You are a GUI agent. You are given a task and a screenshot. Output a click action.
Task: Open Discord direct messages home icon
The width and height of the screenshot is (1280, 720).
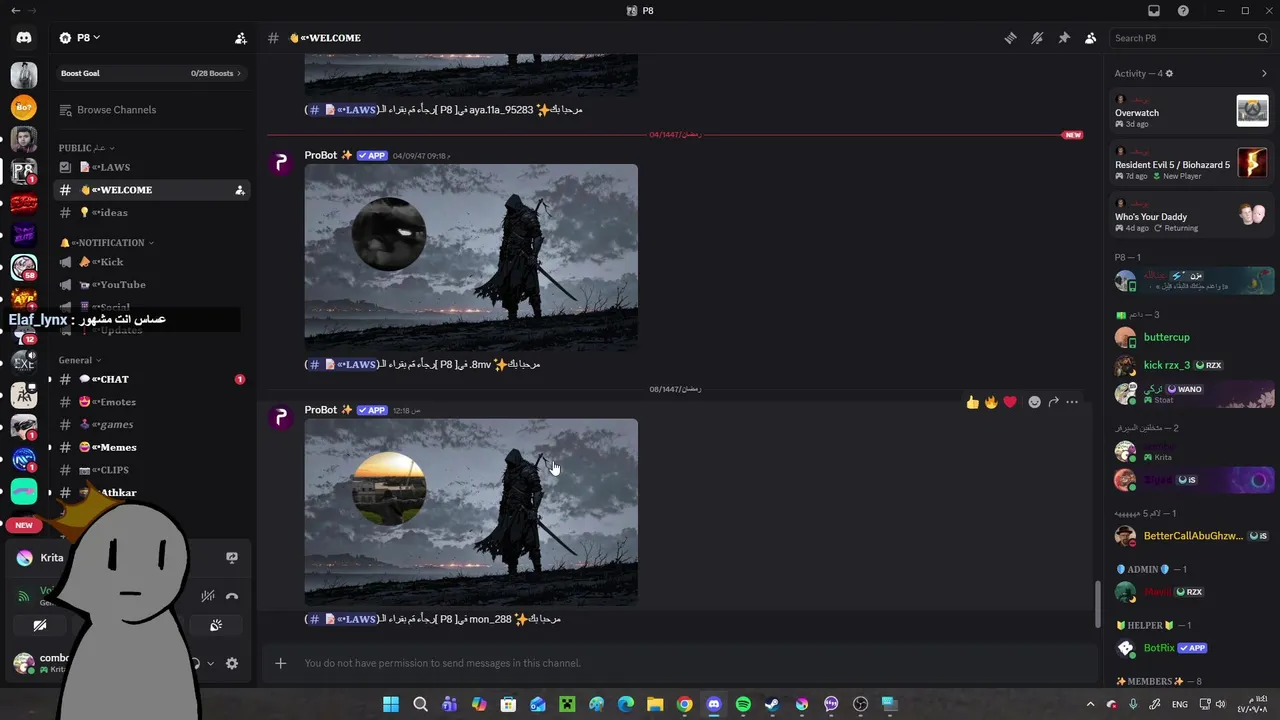click(x=24, y=38)
